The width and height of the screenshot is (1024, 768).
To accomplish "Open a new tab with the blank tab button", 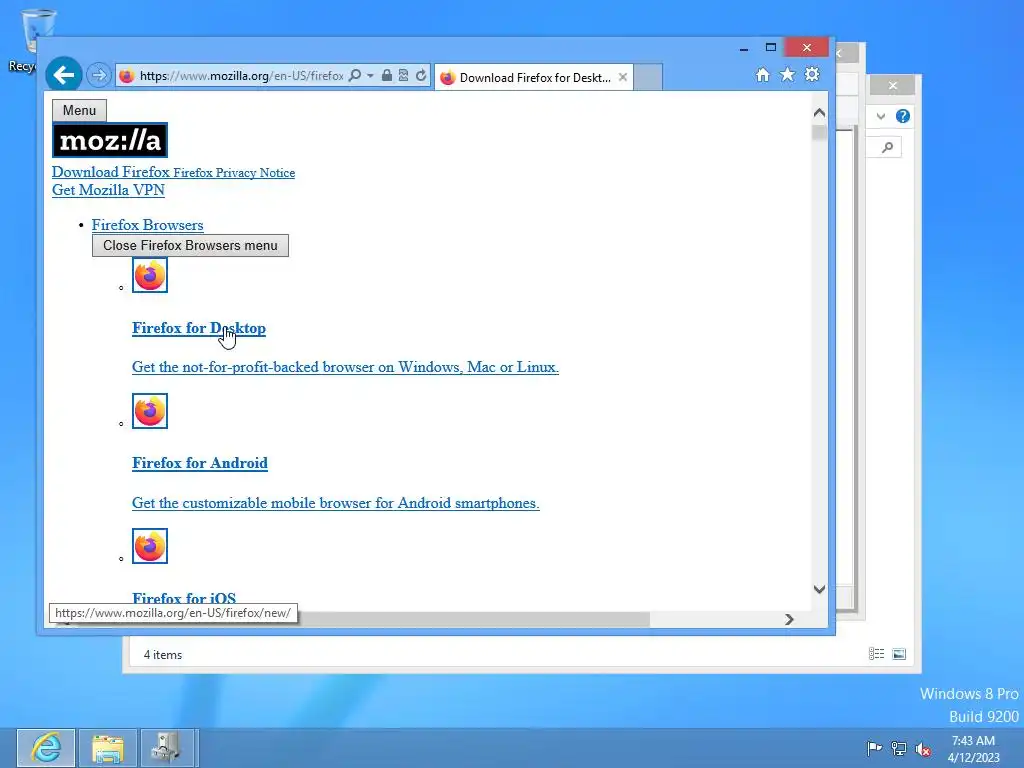I will (x=648, y=77).
